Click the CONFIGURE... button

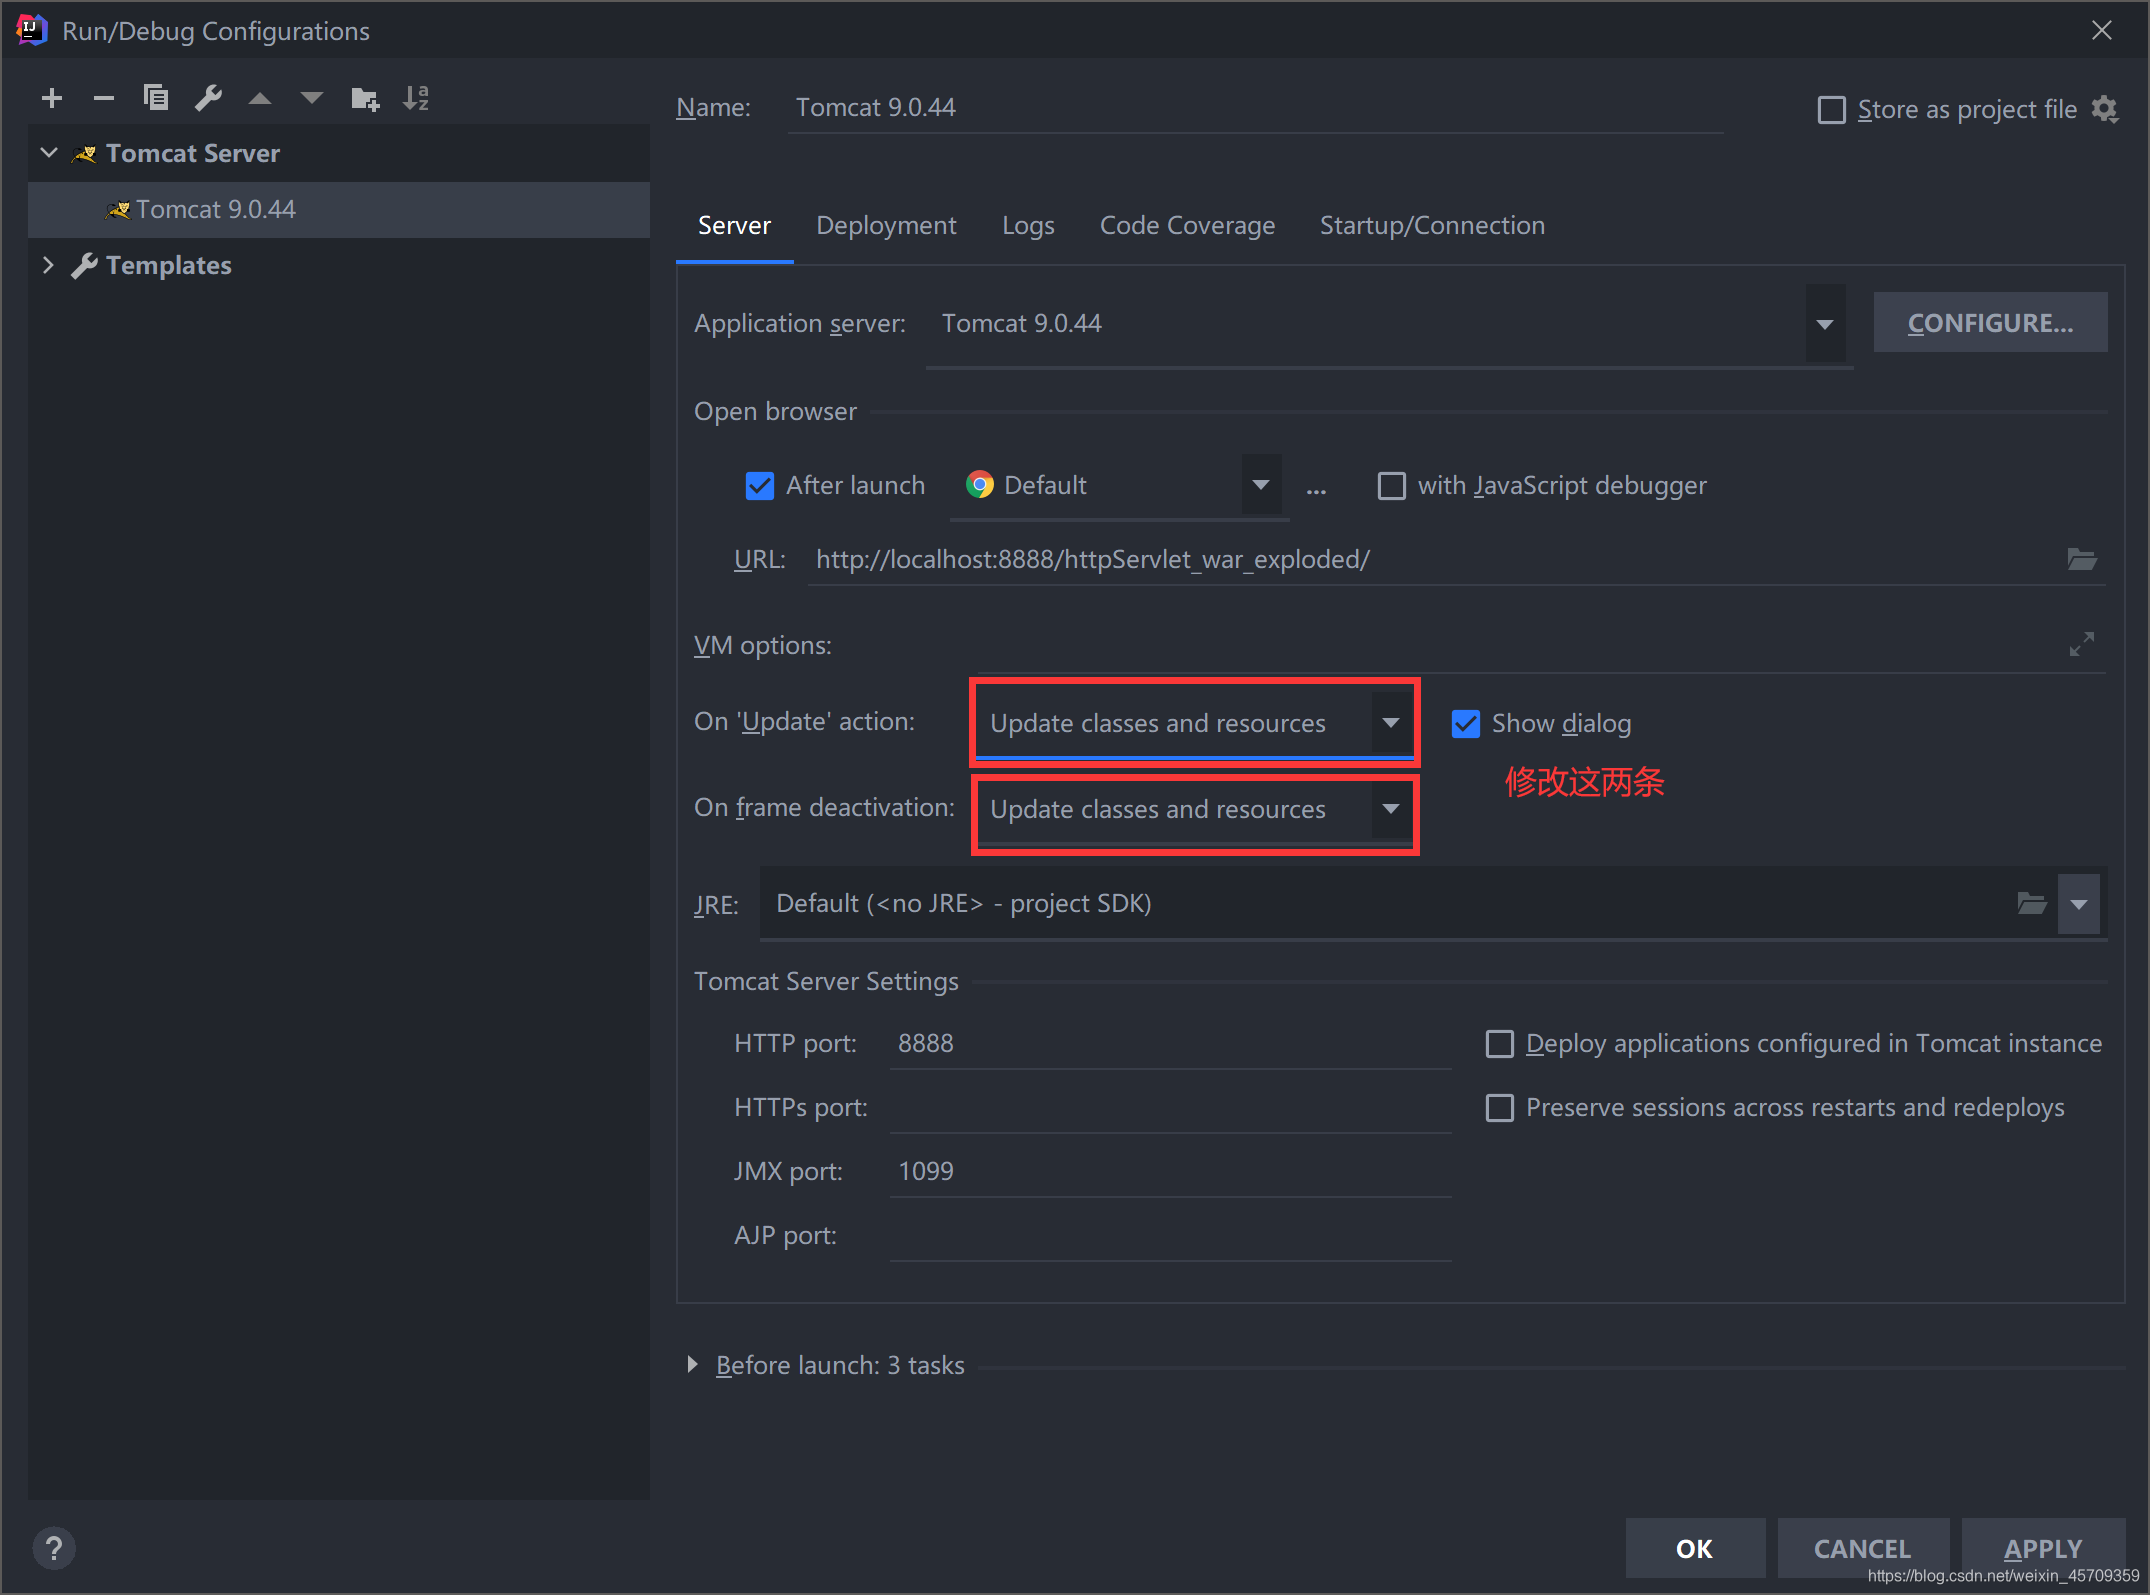[x=1990, y=323]
